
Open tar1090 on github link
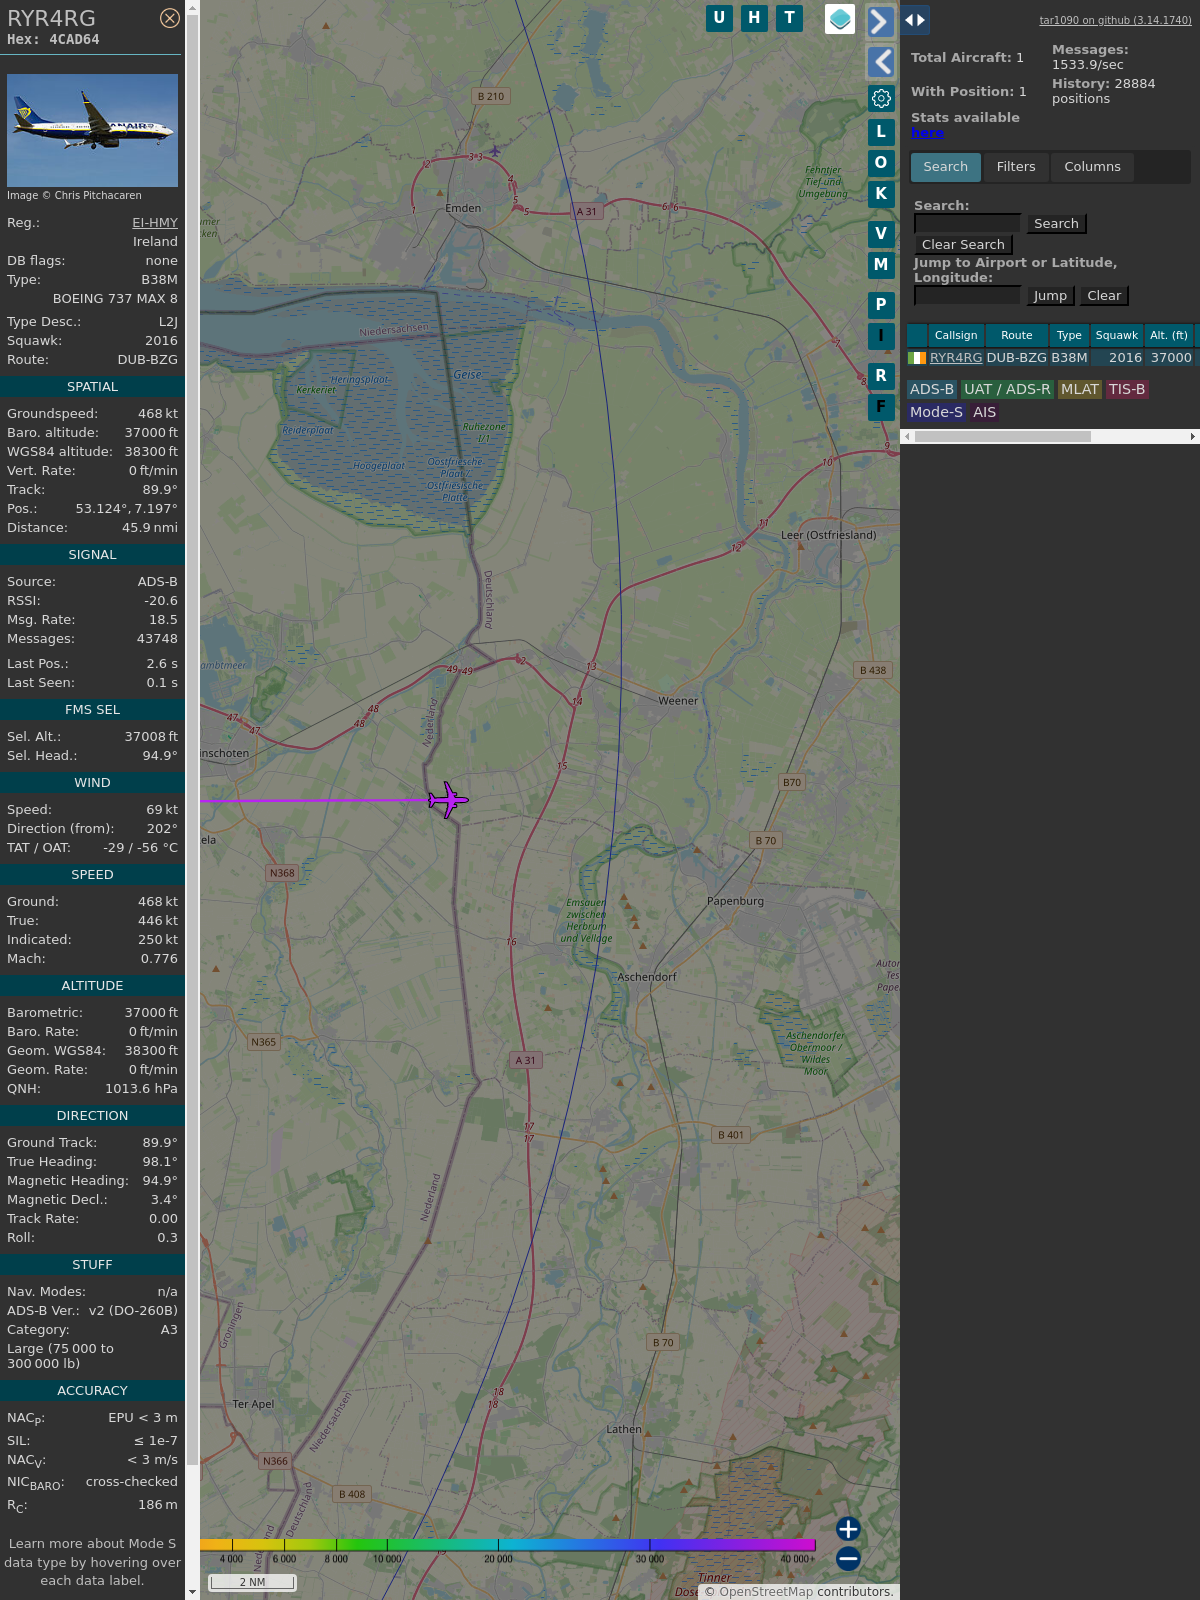click(x=1115, y=20)
